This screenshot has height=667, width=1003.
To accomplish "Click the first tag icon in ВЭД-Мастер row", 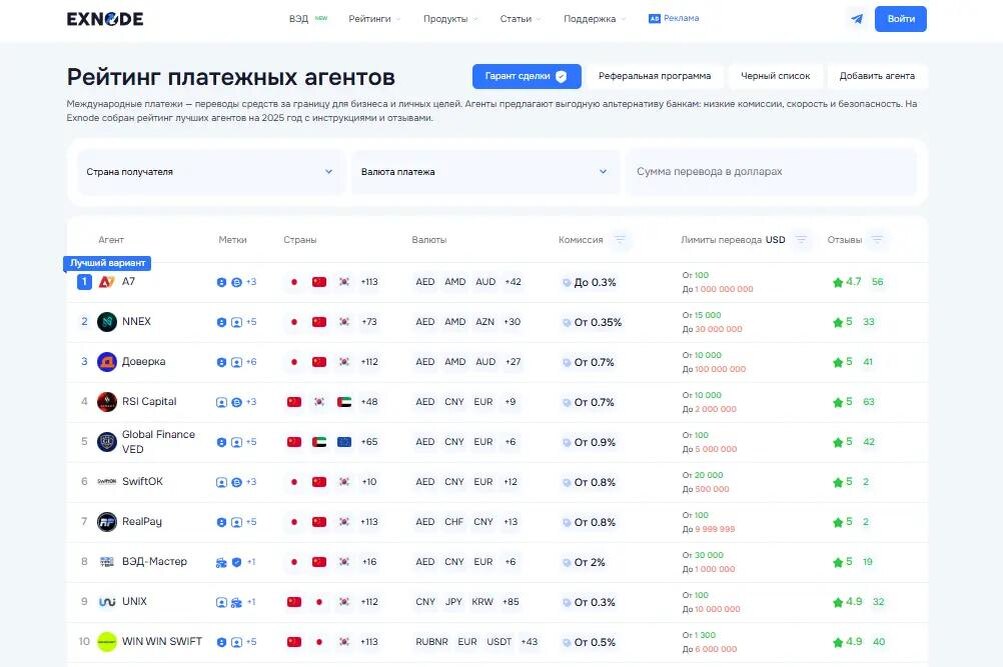I will coord(221,562).
